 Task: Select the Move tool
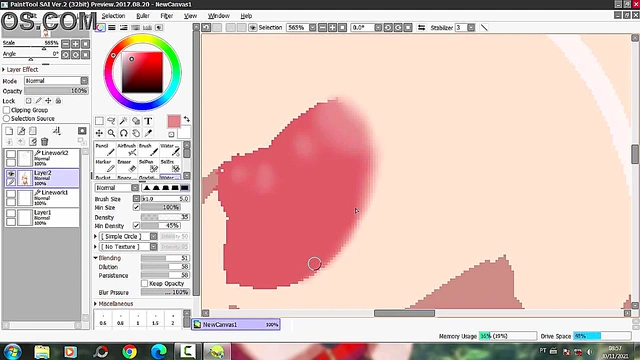(99, 133)
